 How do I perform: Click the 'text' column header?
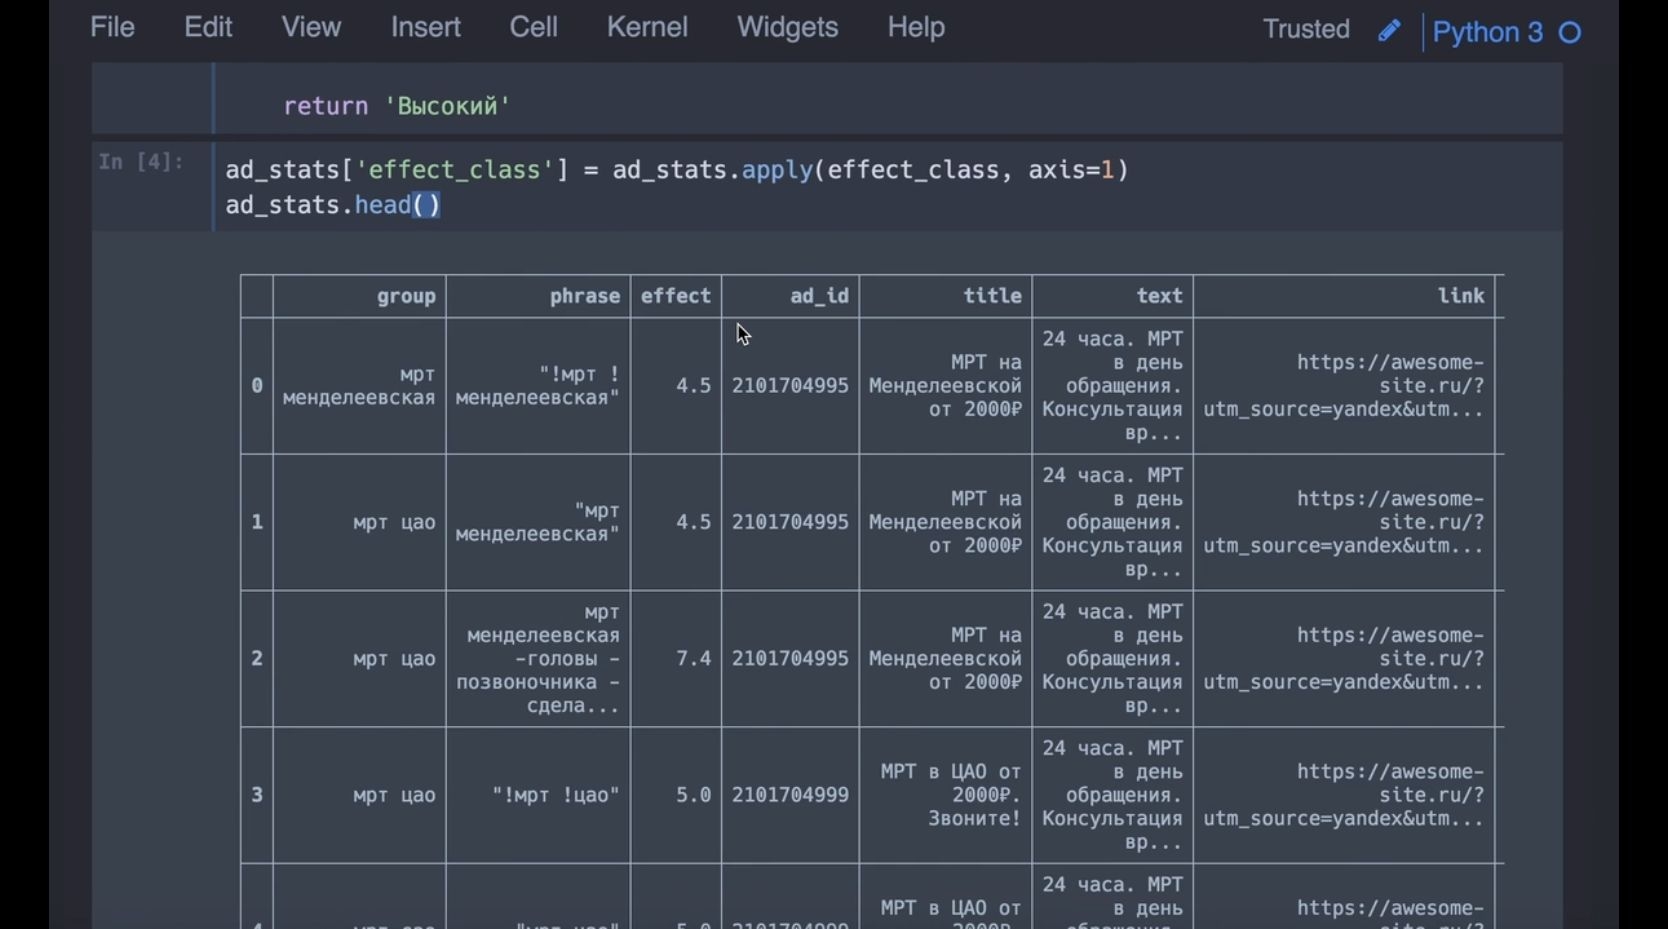tap(1160, 296)
